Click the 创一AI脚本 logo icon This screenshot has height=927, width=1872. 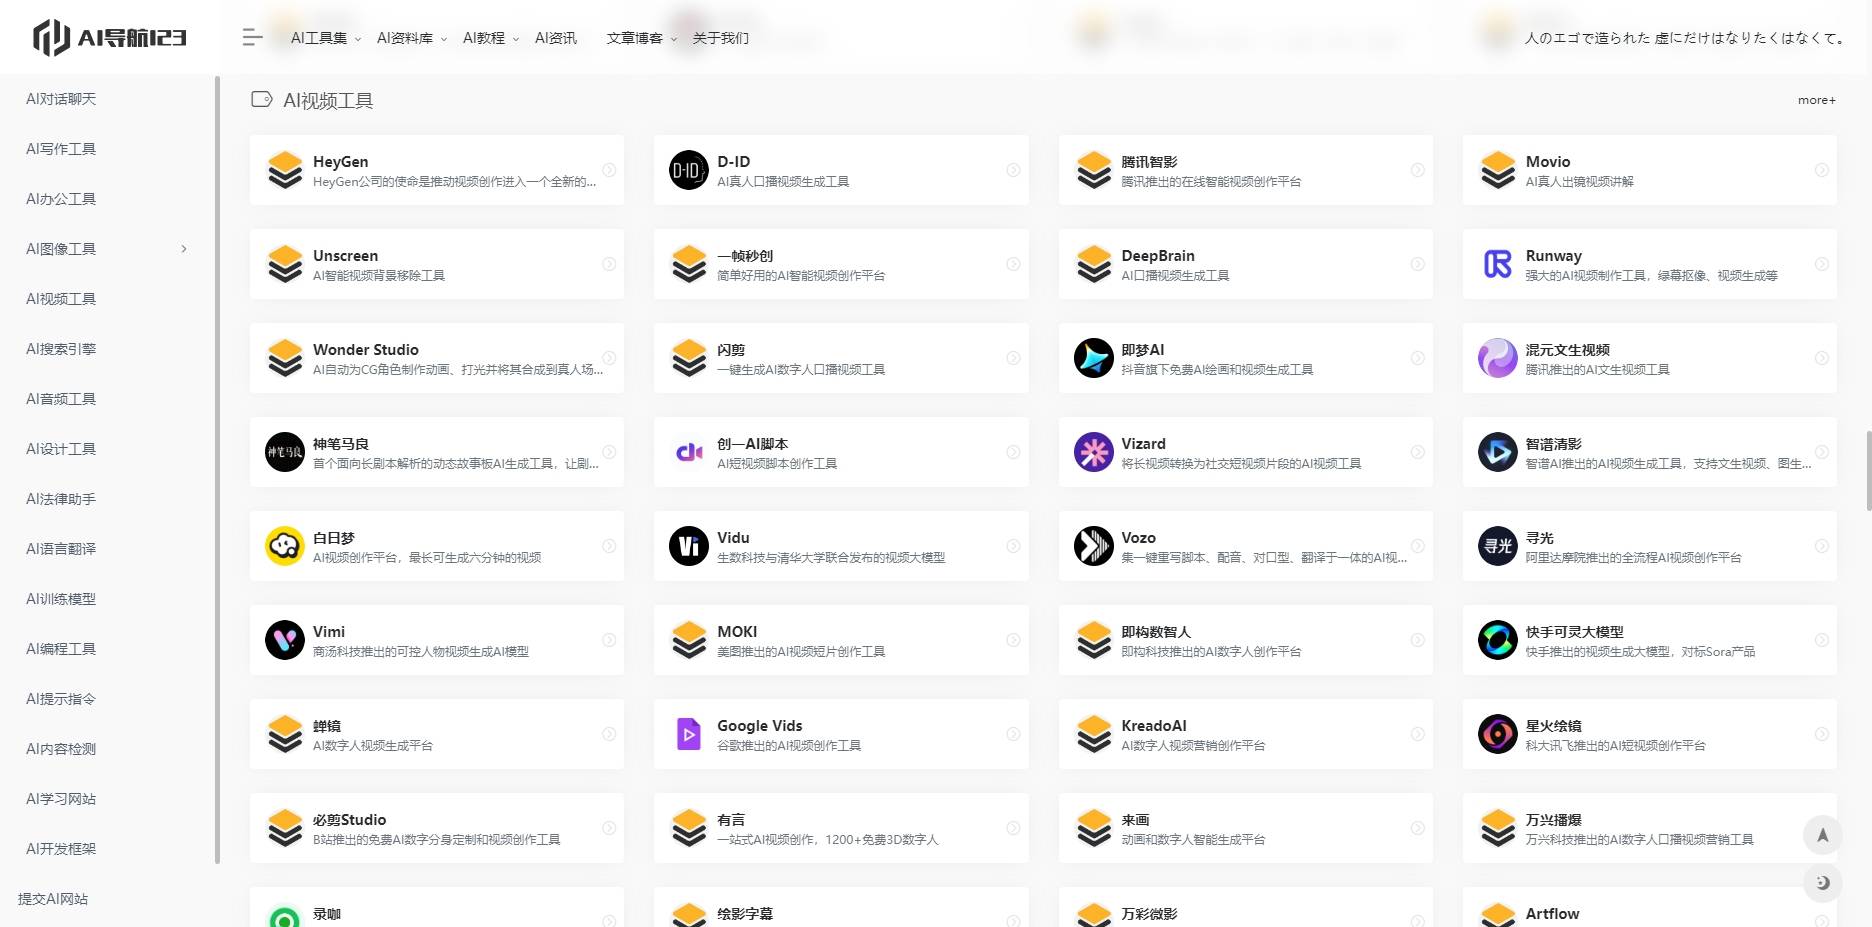point(689,452)
